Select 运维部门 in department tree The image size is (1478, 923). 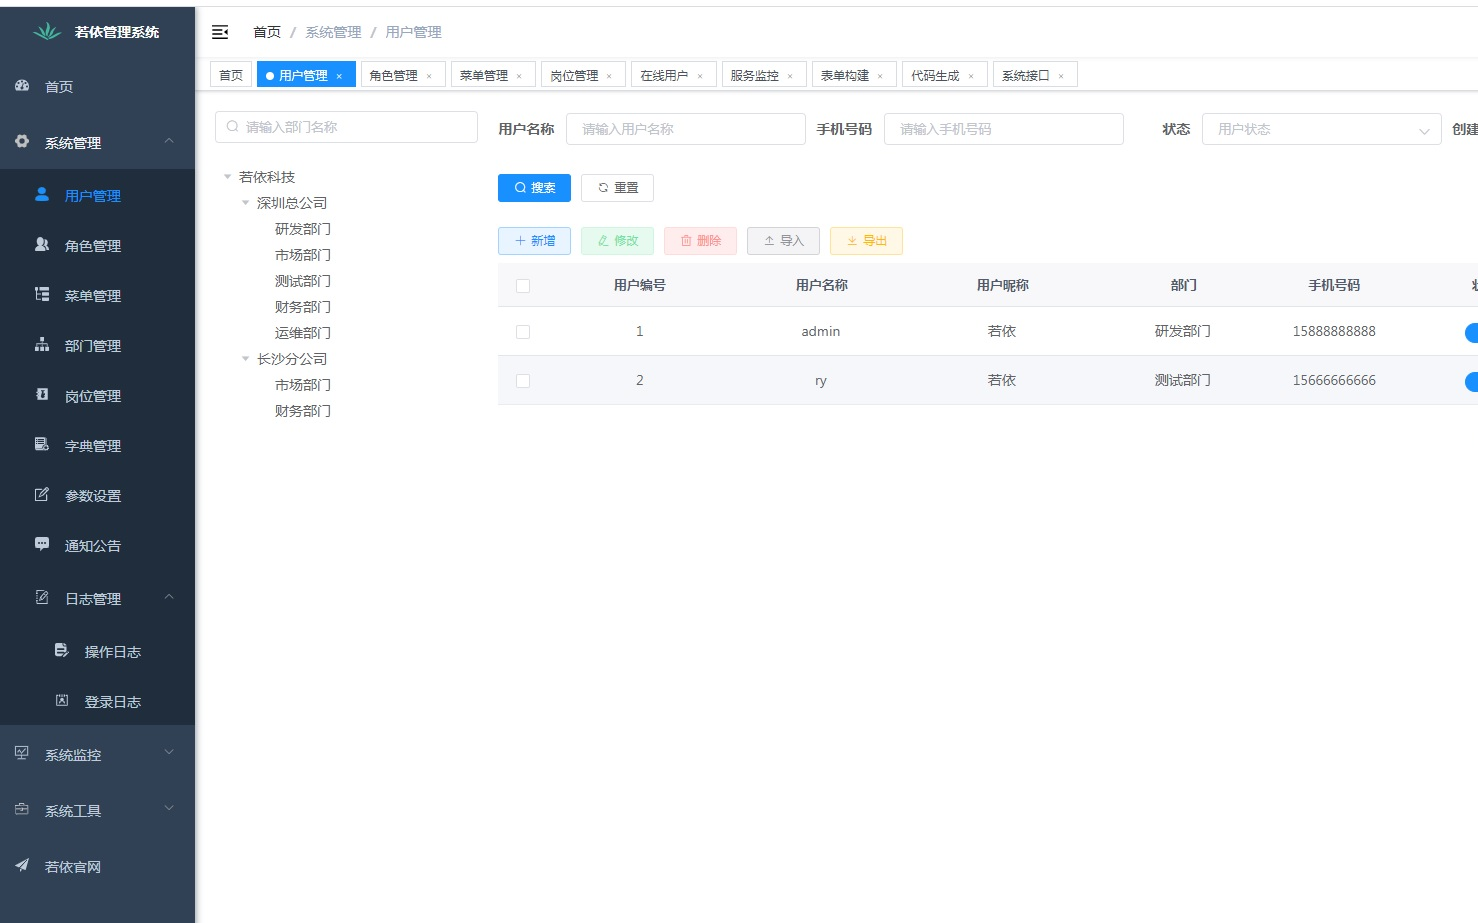[303, 333]
